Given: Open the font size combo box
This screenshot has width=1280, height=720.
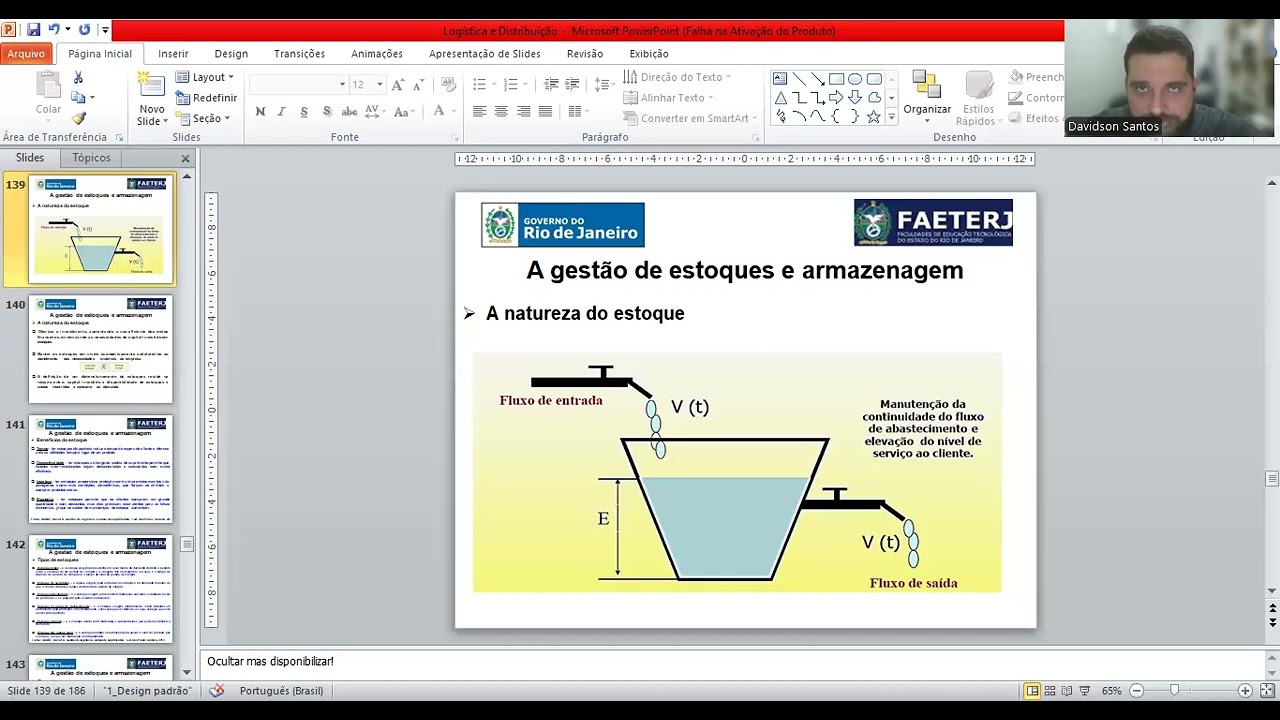Looking at the screenshot, I should pos(368,85).
